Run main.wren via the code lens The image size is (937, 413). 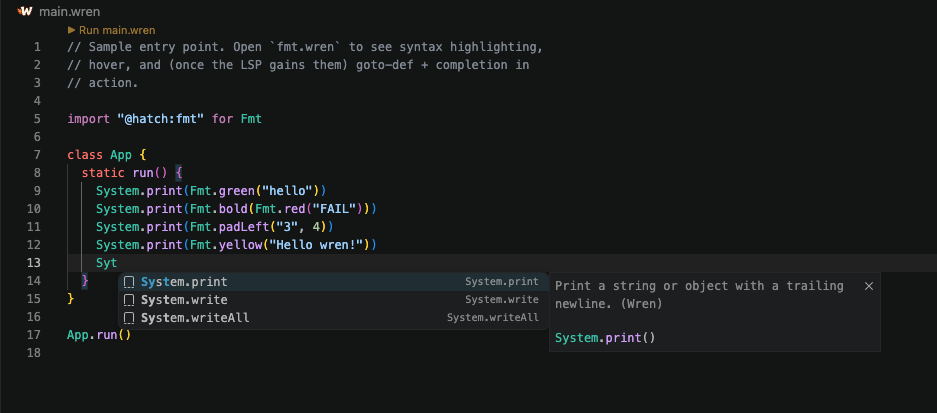[117, 30]
